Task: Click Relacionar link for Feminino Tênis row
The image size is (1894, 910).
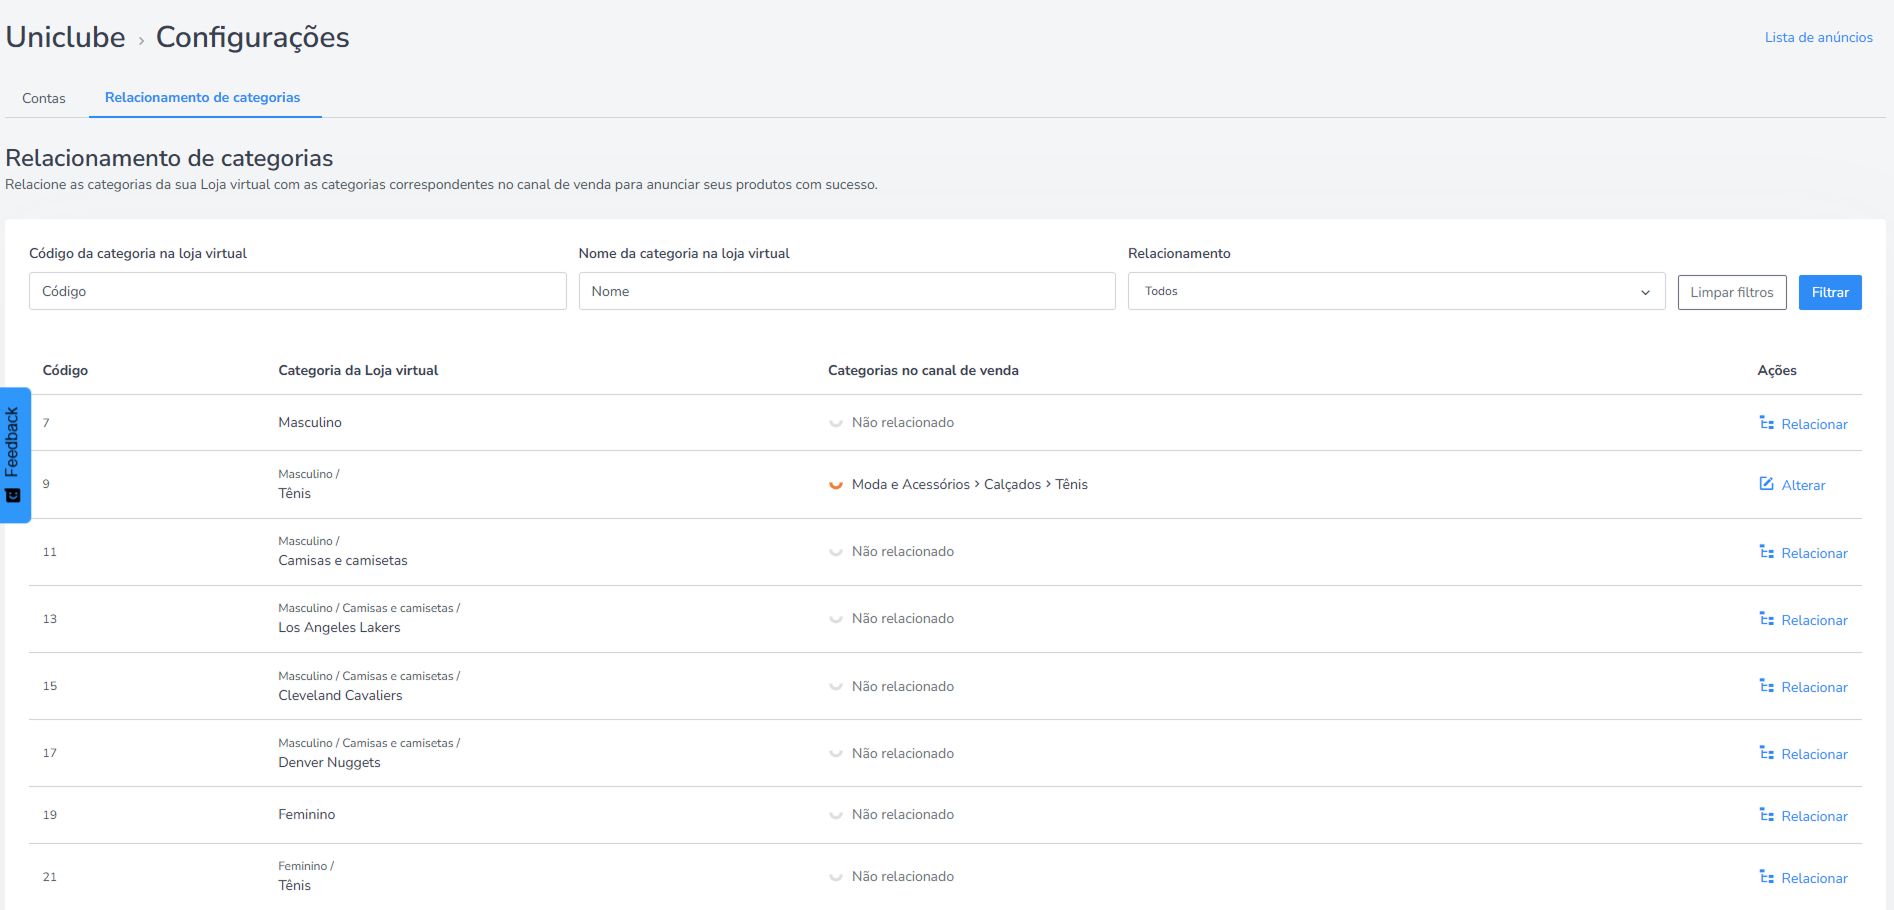Action: click(x=1814, y=878)
